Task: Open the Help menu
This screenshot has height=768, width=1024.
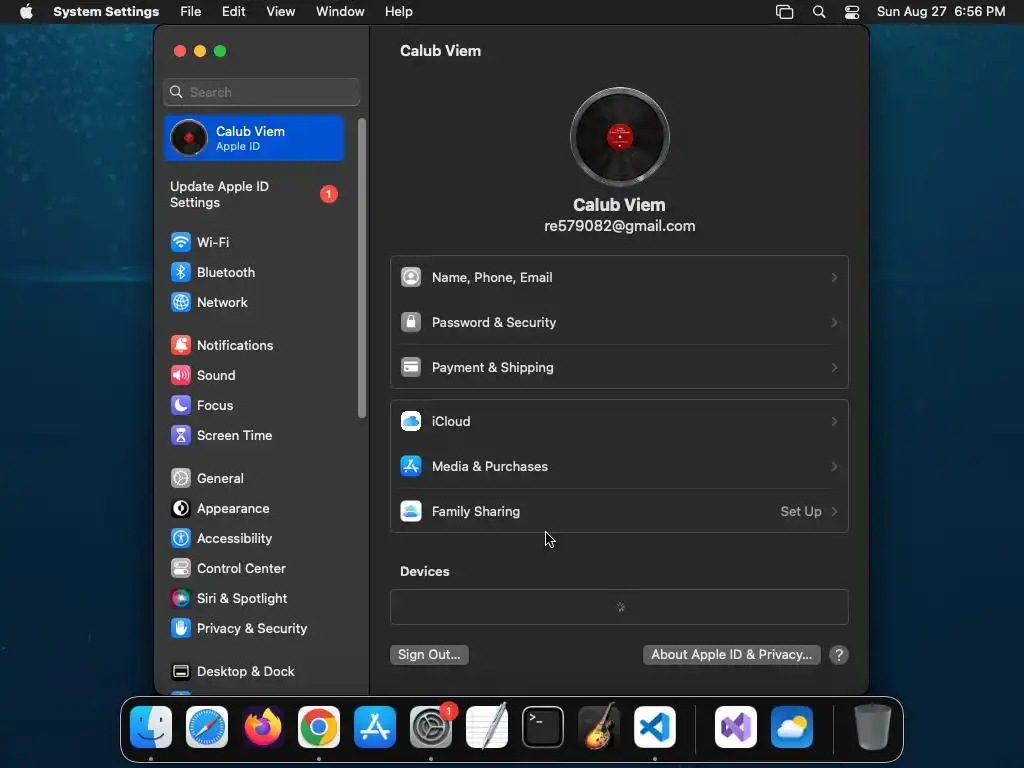Action: click(x=398, y=12)
